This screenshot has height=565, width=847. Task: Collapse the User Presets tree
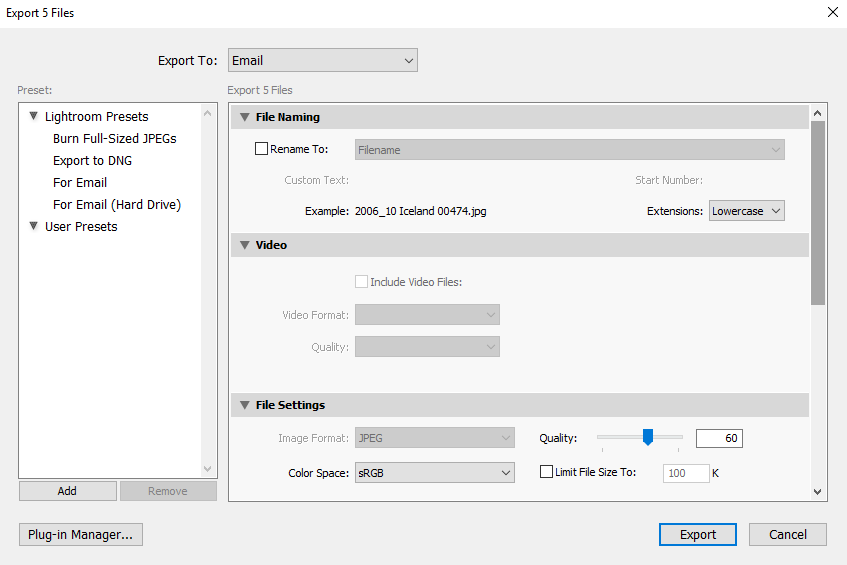tap(34, 227)
